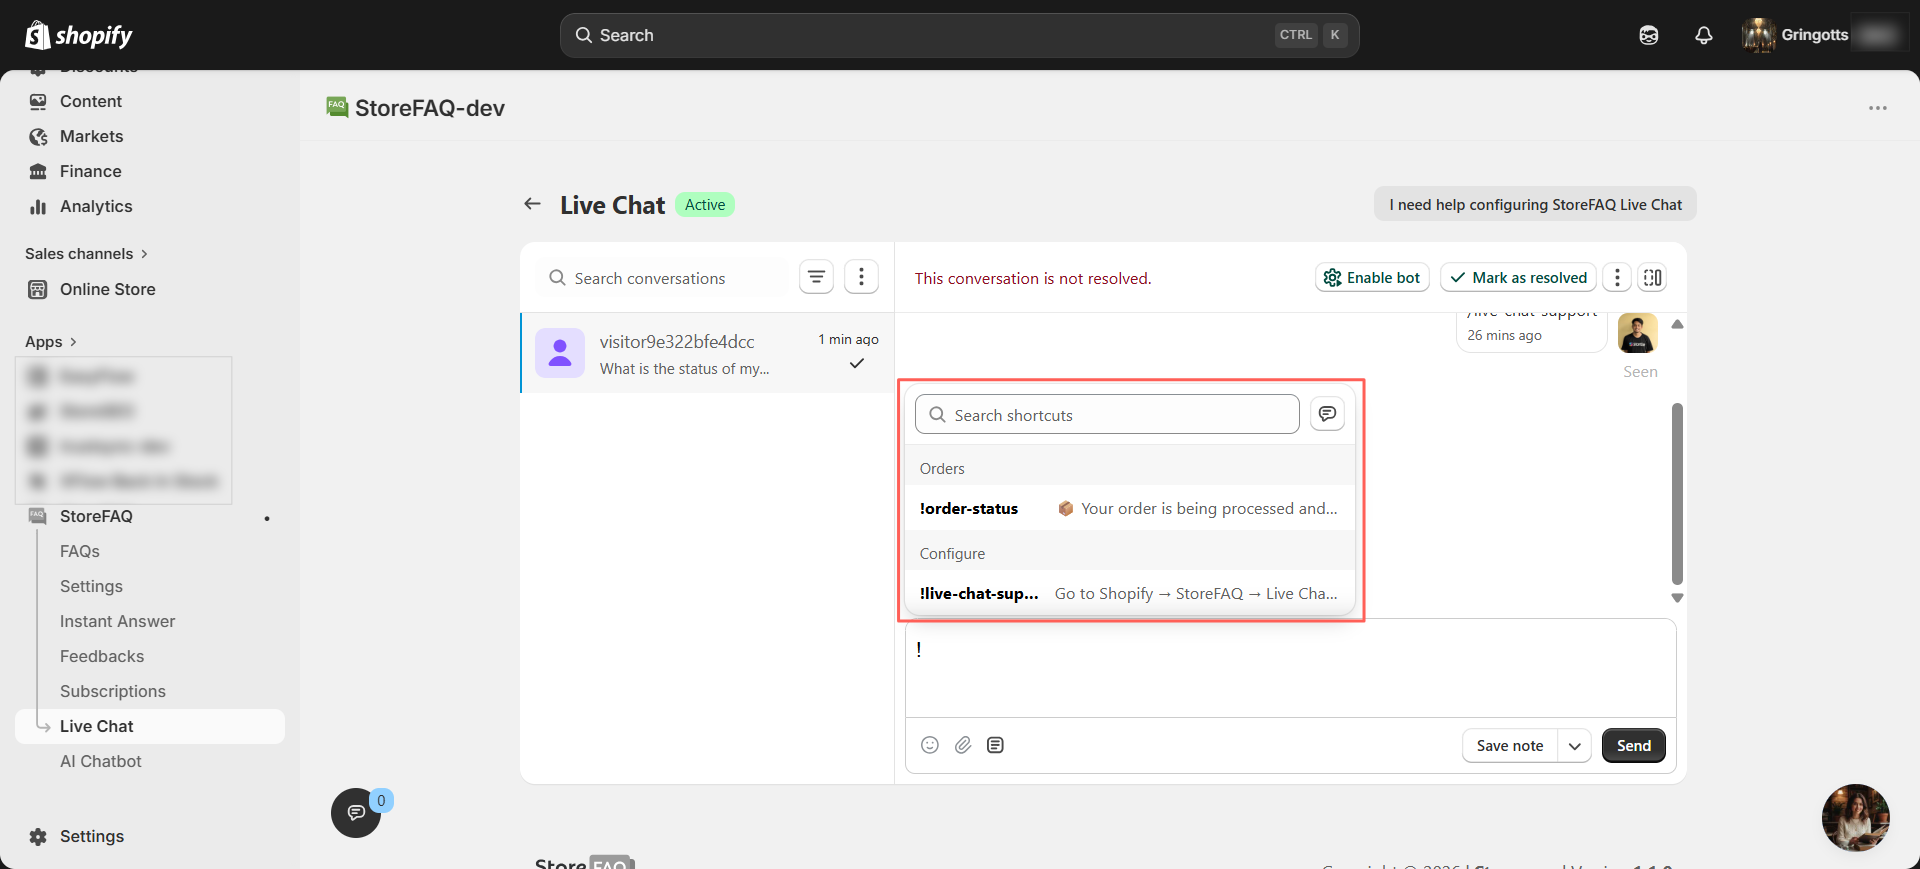Screen dimensions: 1920x869
Task: Open Markets in sidebar
Action: (x=92, y=136)
